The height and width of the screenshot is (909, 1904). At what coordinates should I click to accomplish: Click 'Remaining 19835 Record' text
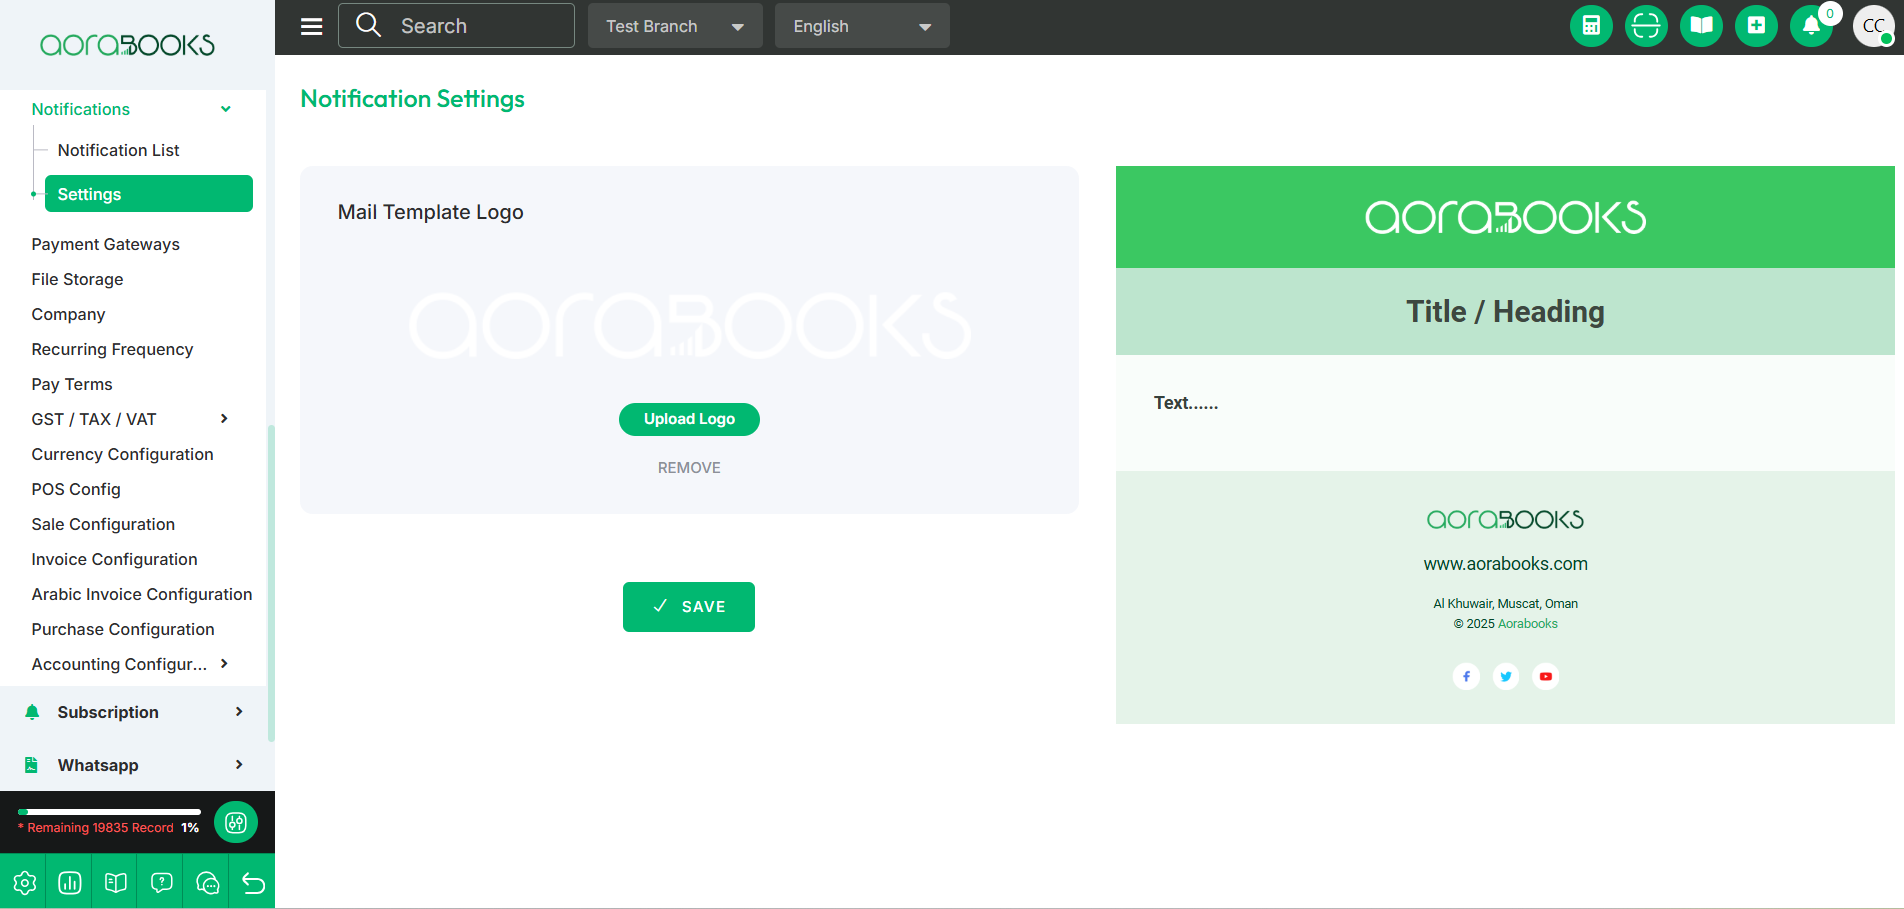click(100, 828)
